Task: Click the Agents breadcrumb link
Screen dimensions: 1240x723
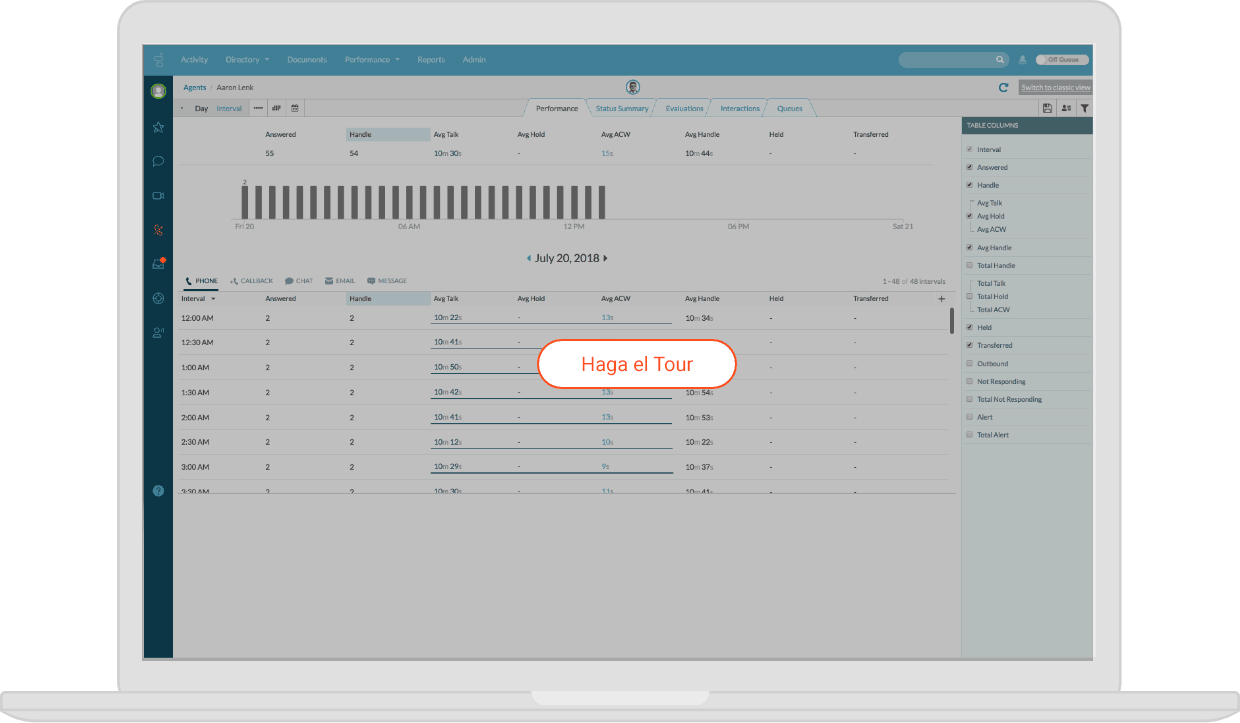Action: pos(194,87)
